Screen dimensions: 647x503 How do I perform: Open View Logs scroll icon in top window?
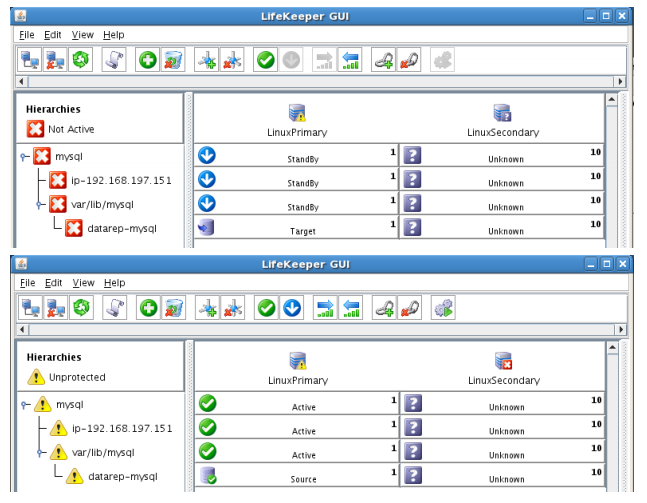pos(114,60)
